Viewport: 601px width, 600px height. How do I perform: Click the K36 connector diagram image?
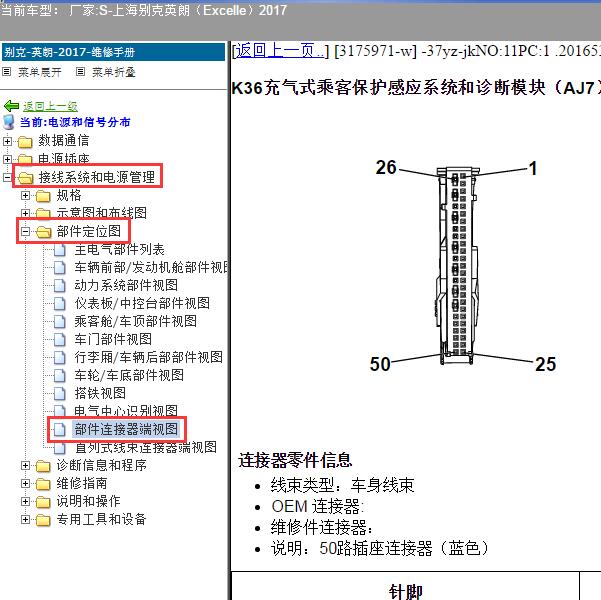tap(462, 265)
